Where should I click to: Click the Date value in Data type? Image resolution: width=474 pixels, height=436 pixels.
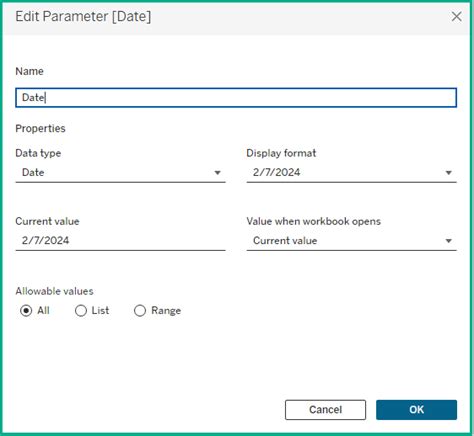coord(33,172)
